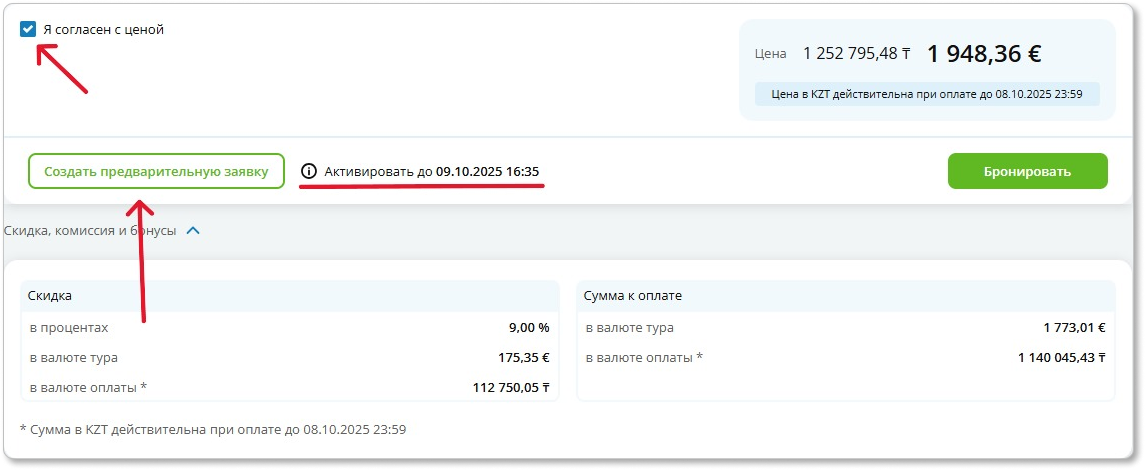Click the "Скидка" panel header
The image size is (1145, 470).
click(50, 296)
